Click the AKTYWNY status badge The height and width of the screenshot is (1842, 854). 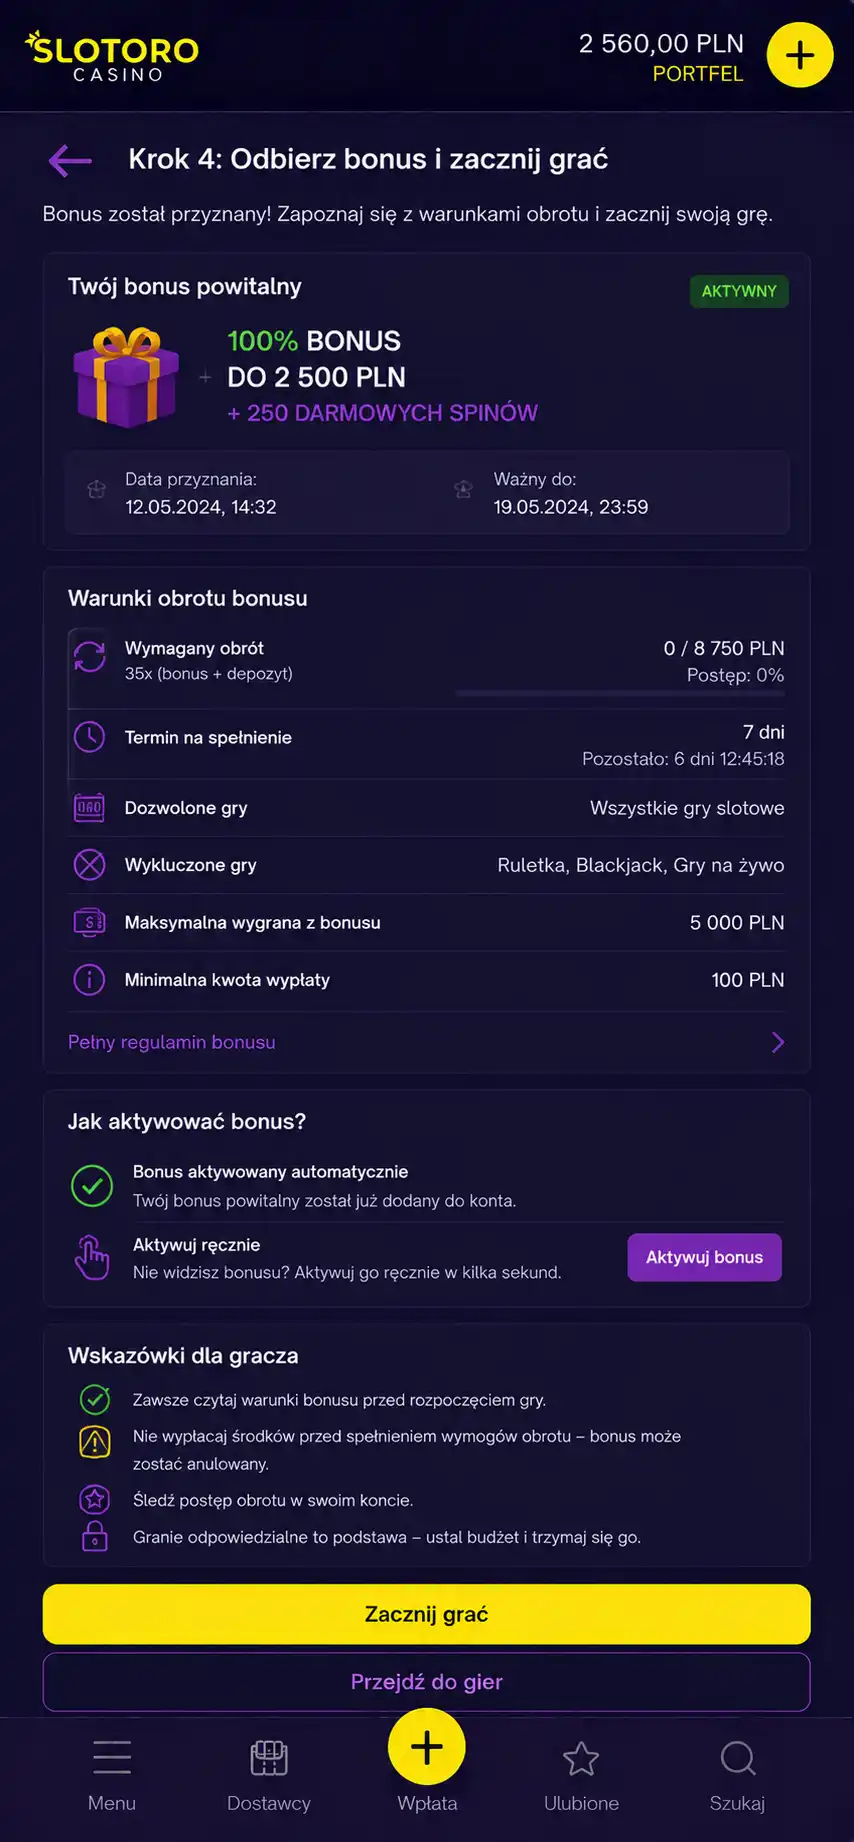[739, 291]
